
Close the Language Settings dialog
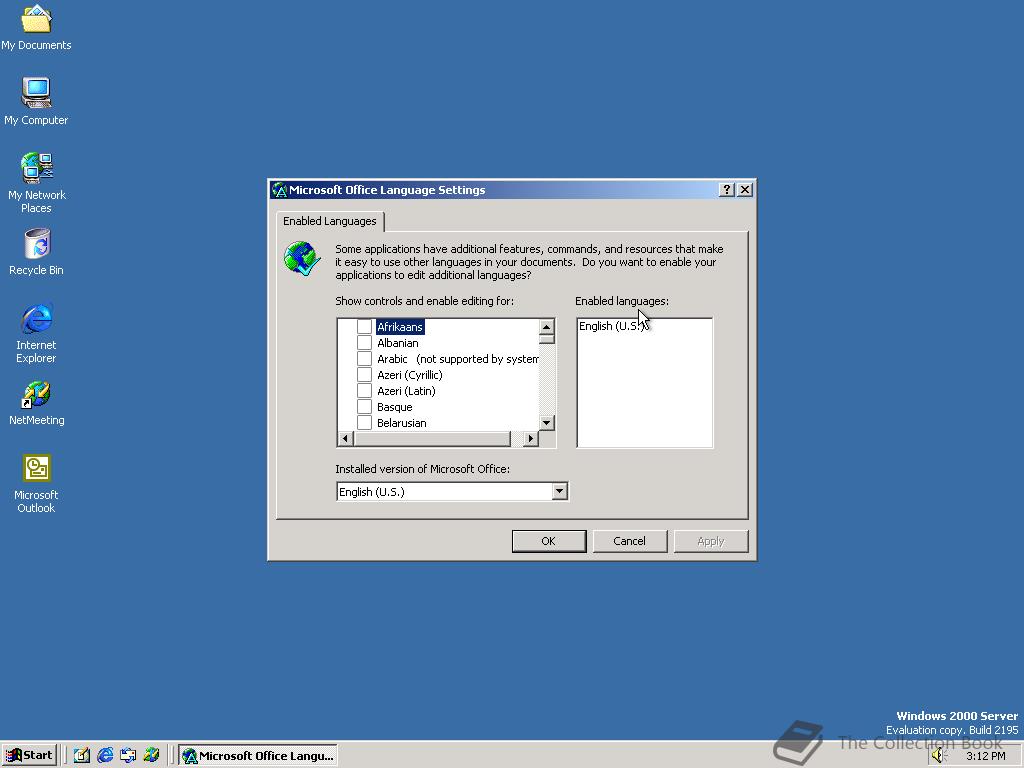[744, 189]
